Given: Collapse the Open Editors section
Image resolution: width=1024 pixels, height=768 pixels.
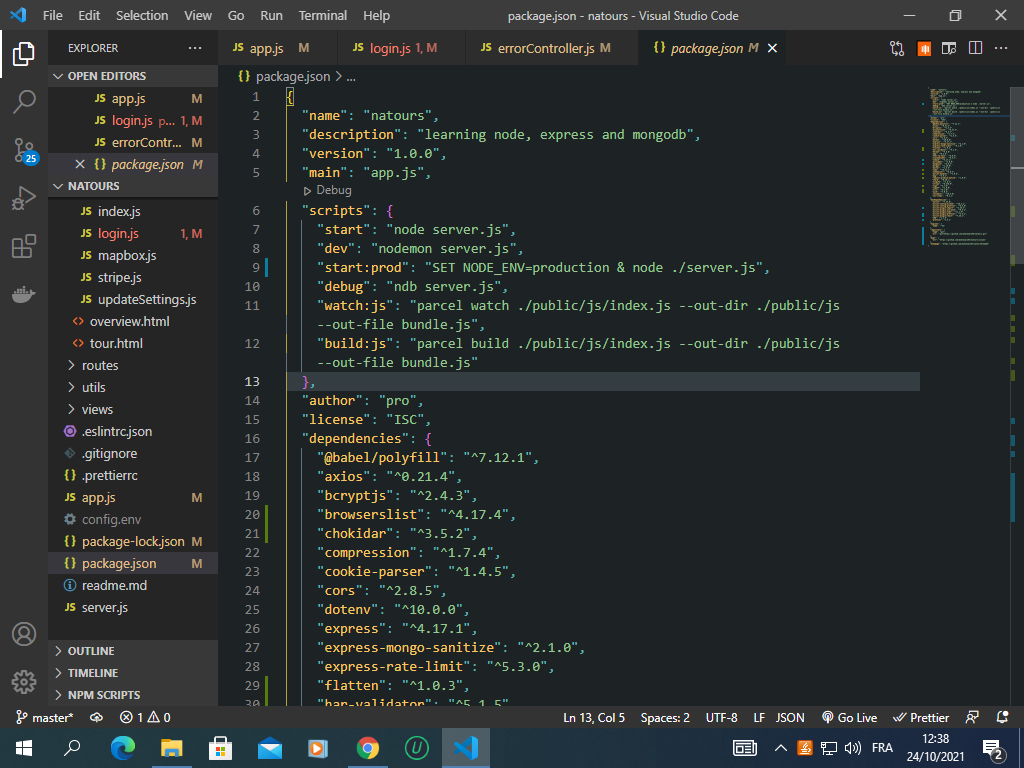Looking at the screenshot, I should [x=133, y=76].
